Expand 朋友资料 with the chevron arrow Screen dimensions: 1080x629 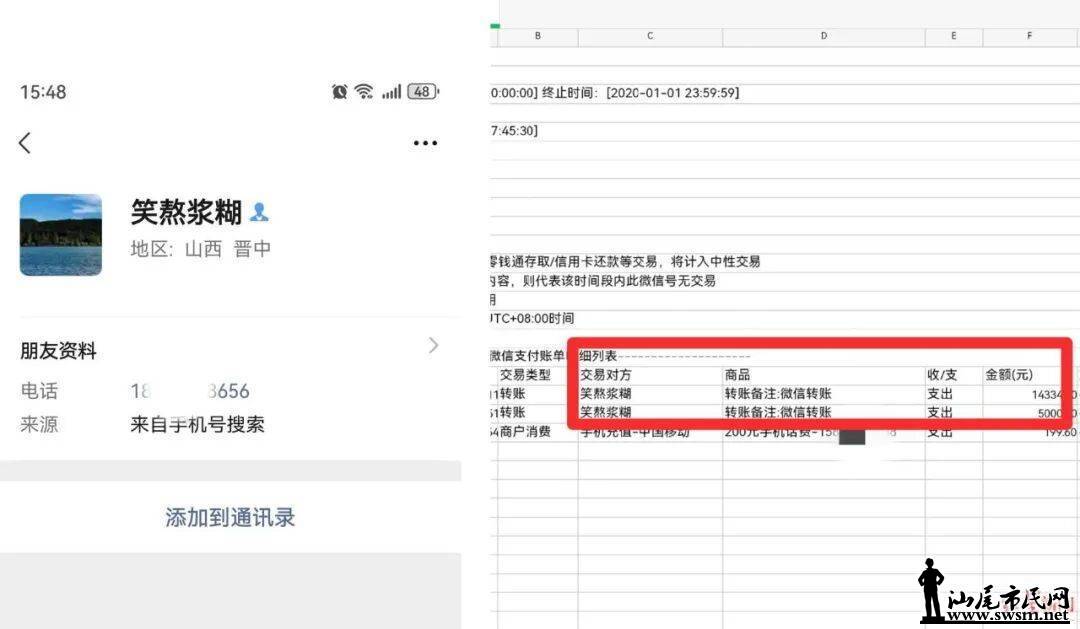[x=433, y=345]
